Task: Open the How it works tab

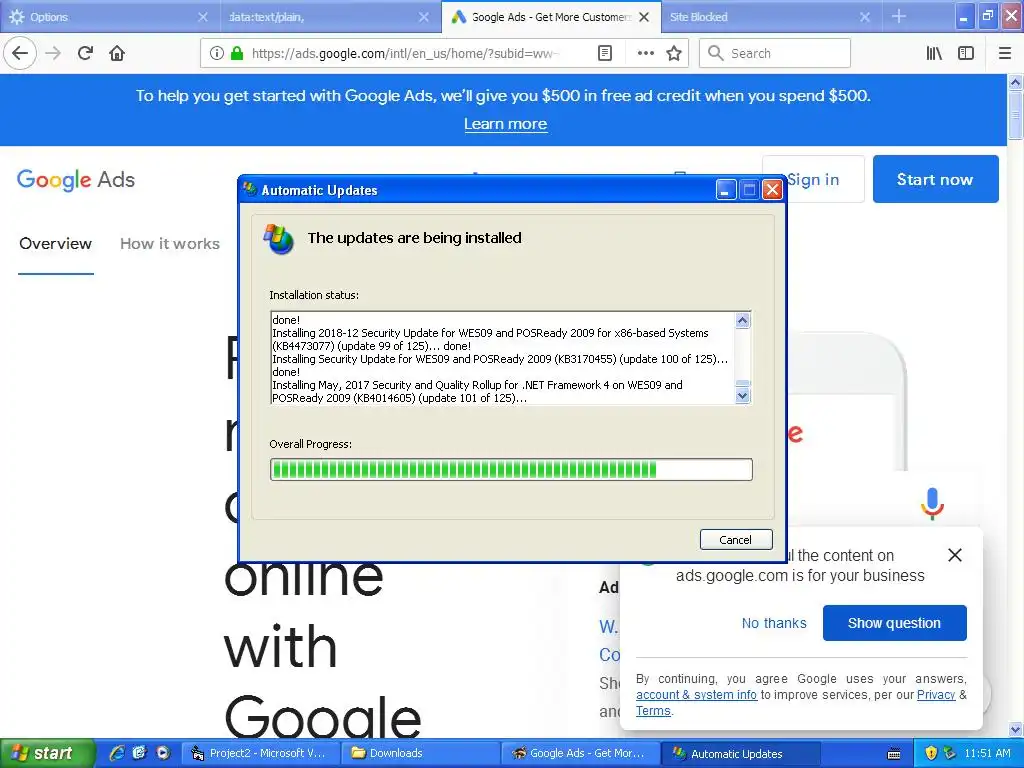Action: [170, 244]
